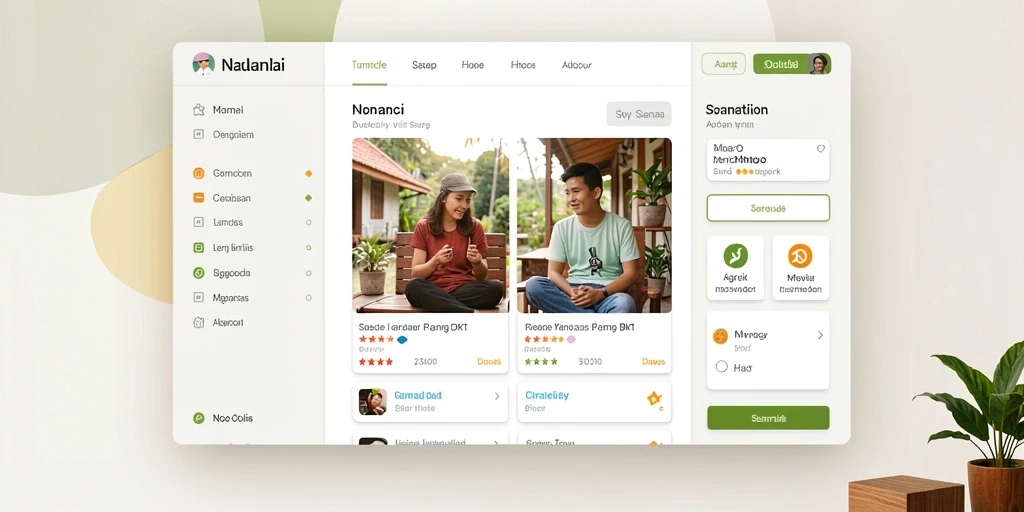Open the Mamel home icon in sidebar
This screenshot has height=512, width=1024.
coord(199,110)
